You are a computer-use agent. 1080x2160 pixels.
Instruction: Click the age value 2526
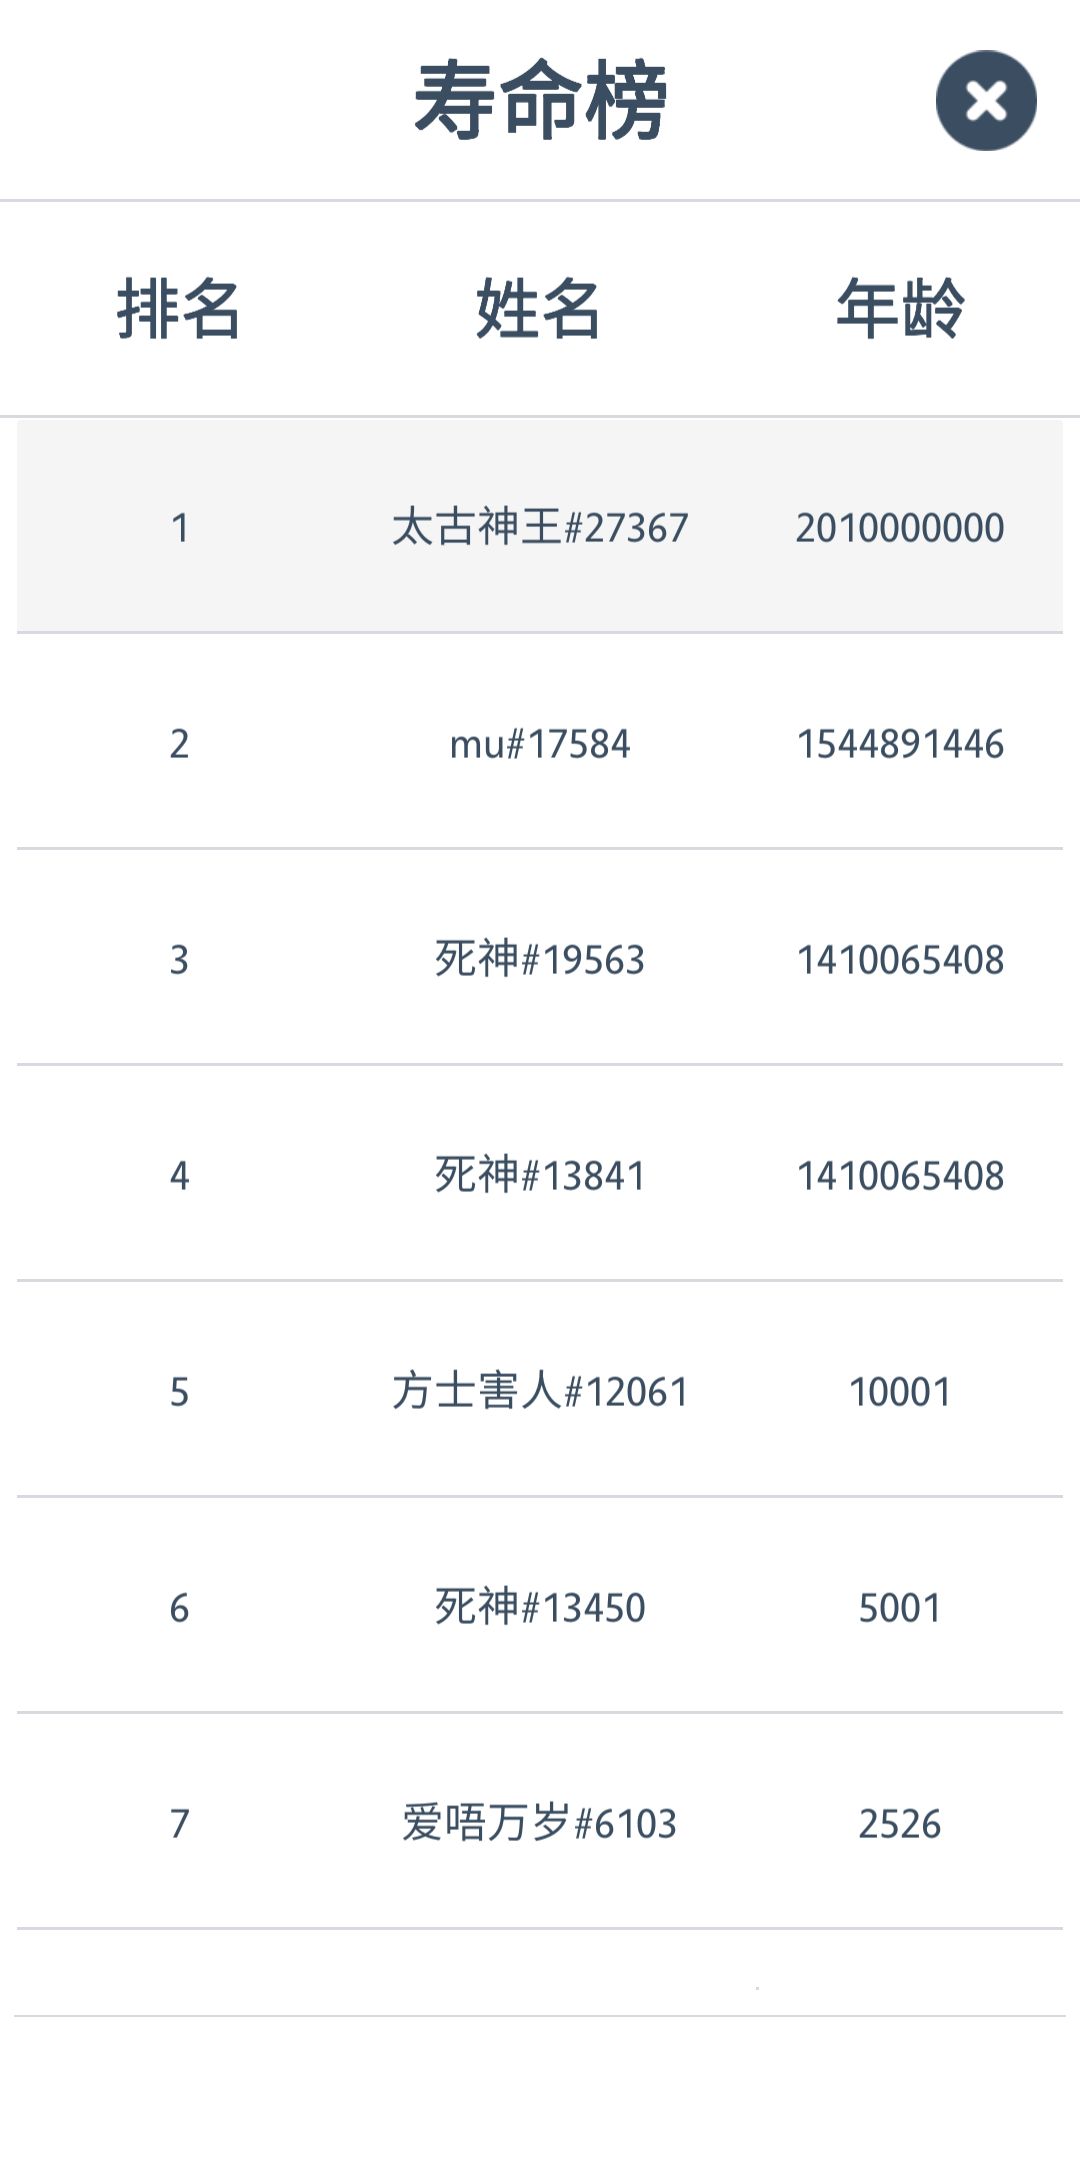900,1823
